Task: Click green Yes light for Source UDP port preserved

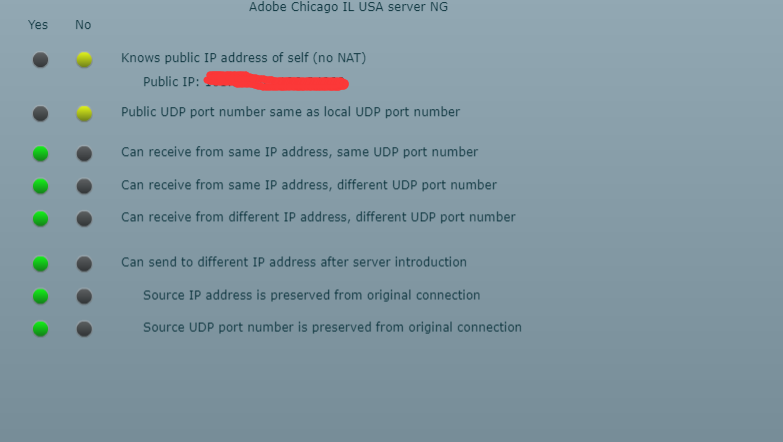Action: click(x=40, y=329)
